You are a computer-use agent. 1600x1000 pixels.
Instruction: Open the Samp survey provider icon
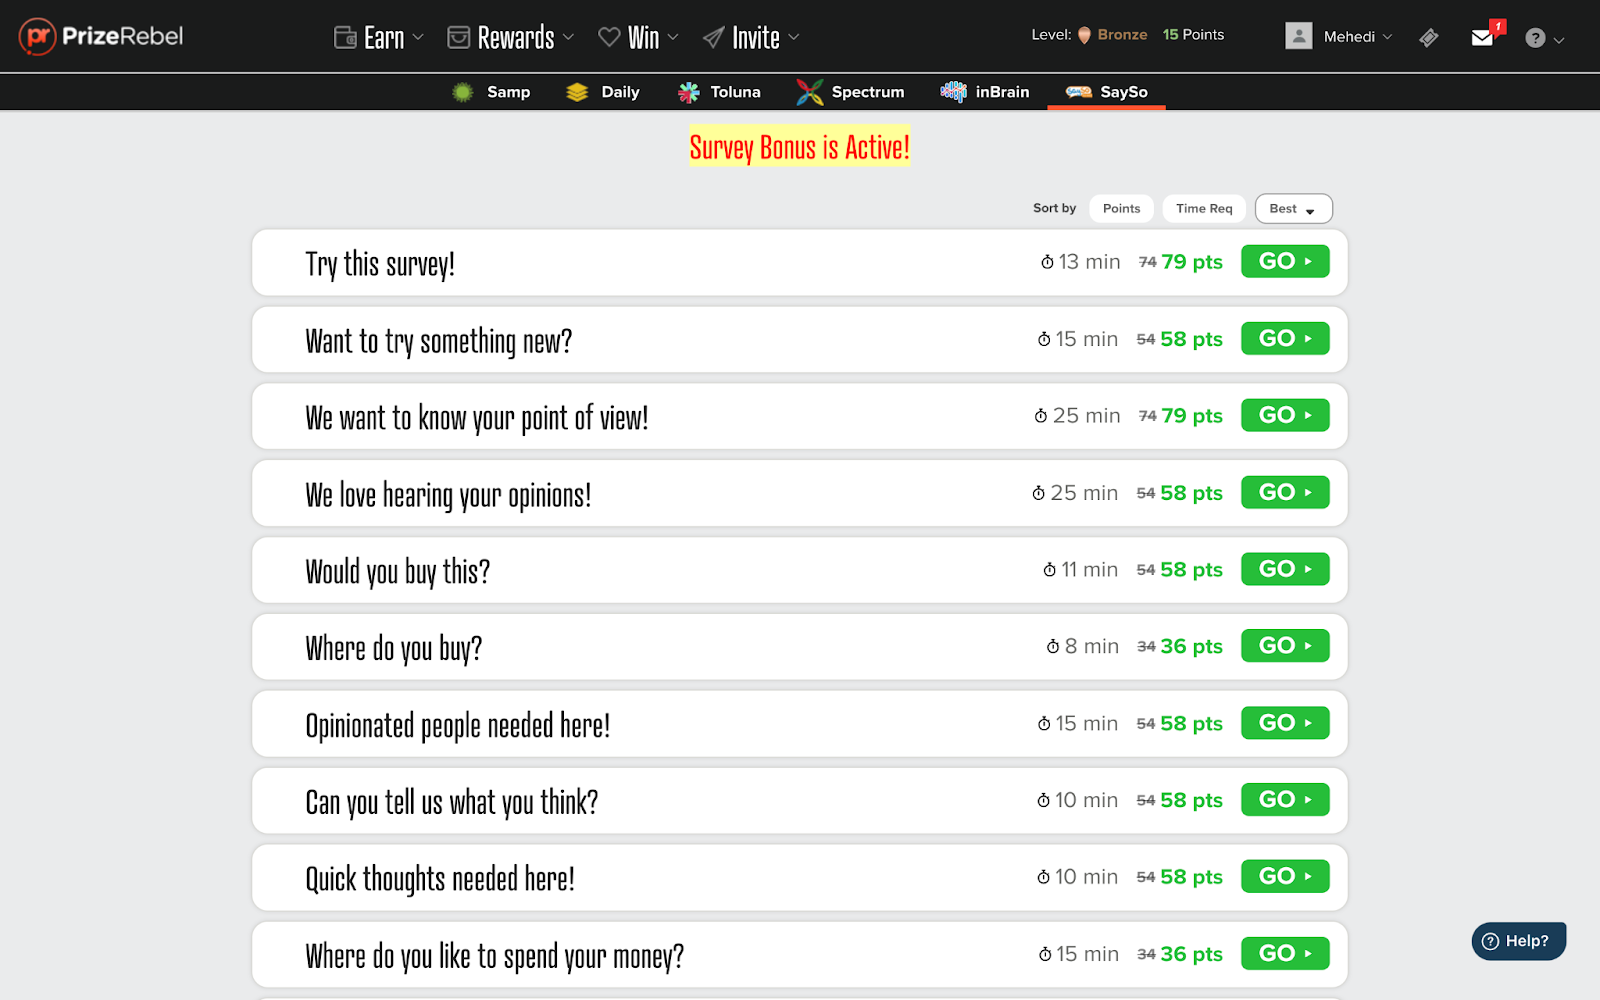pyautogui.click(x=462, y=91)
